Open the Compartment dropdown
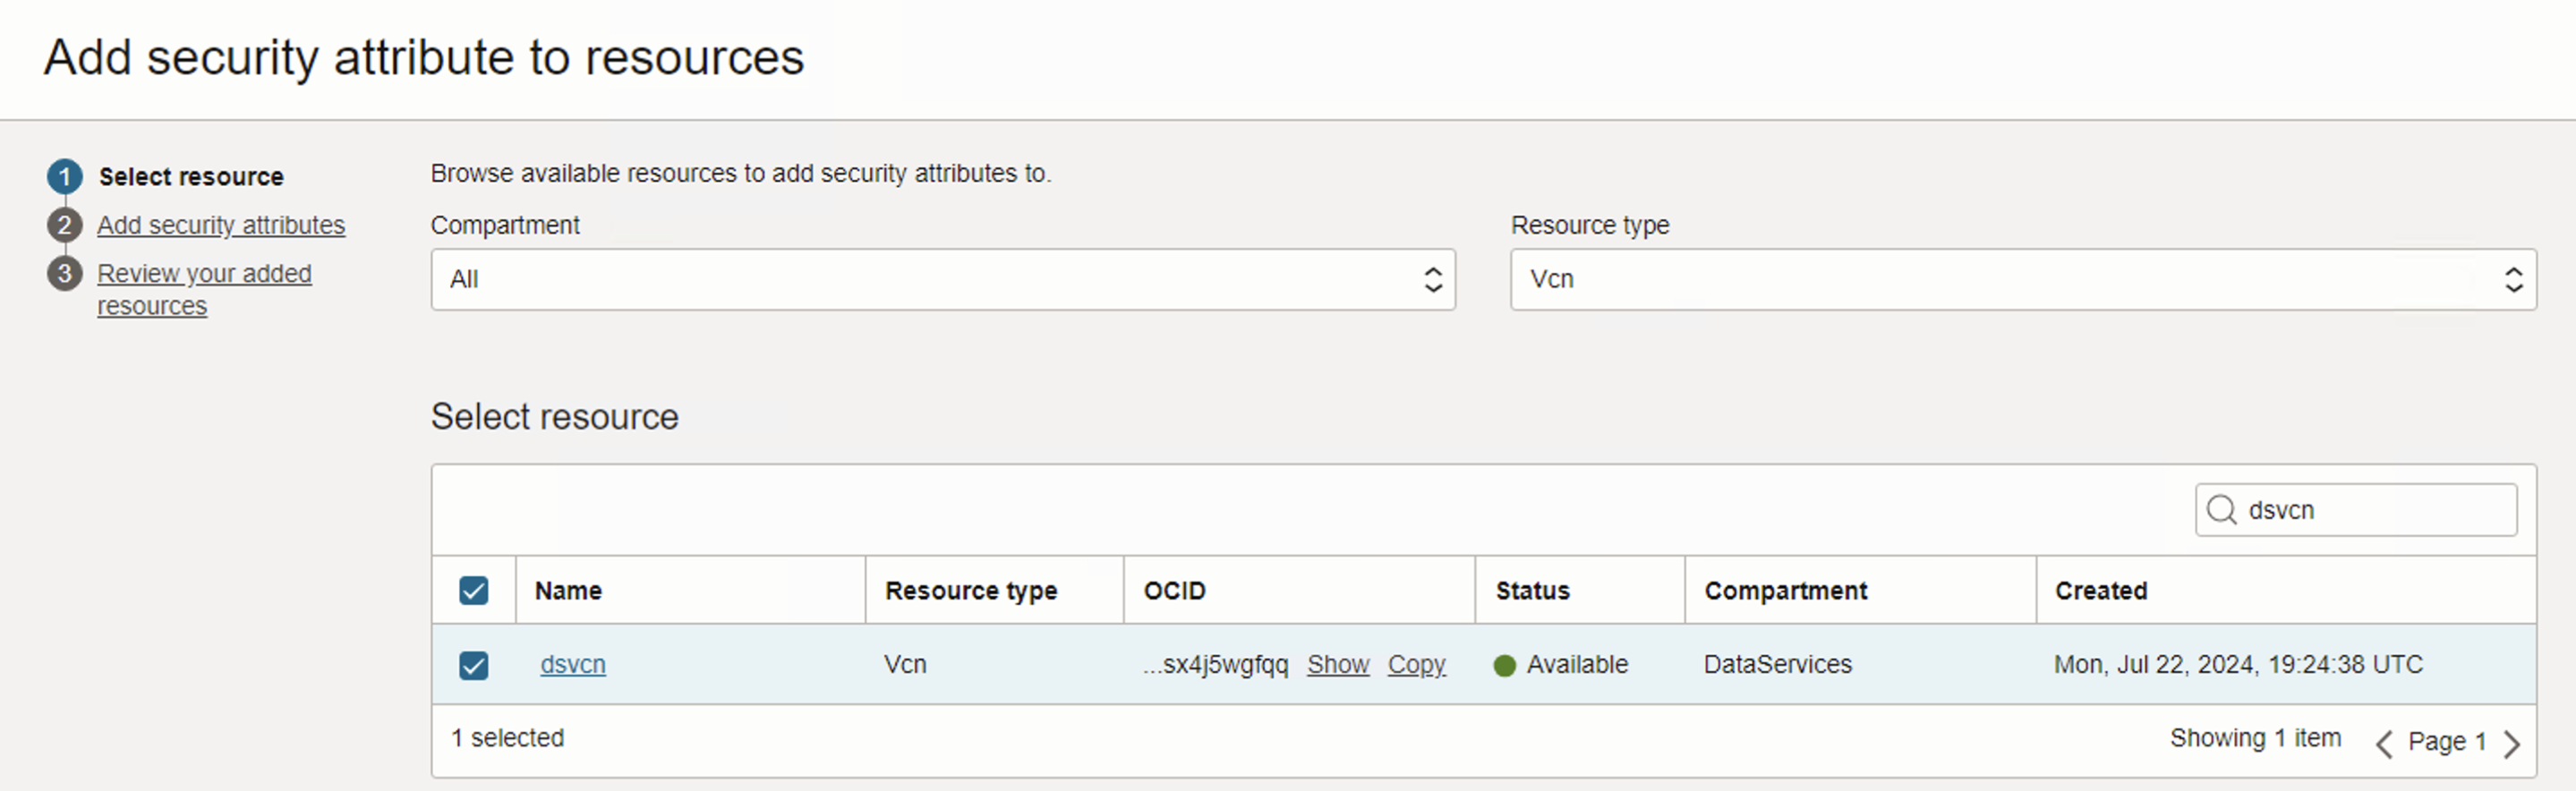Image resolution: width=2576 pixels, height=791 pixels. (x=942, y=280)
